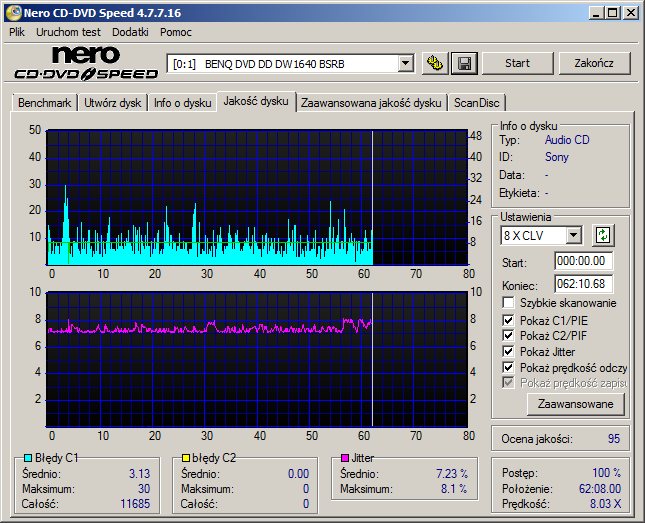645x523 pixels.
Task: Click the Start time field 000:00.00
Action: pyautogui.click(x=583, y=261)
